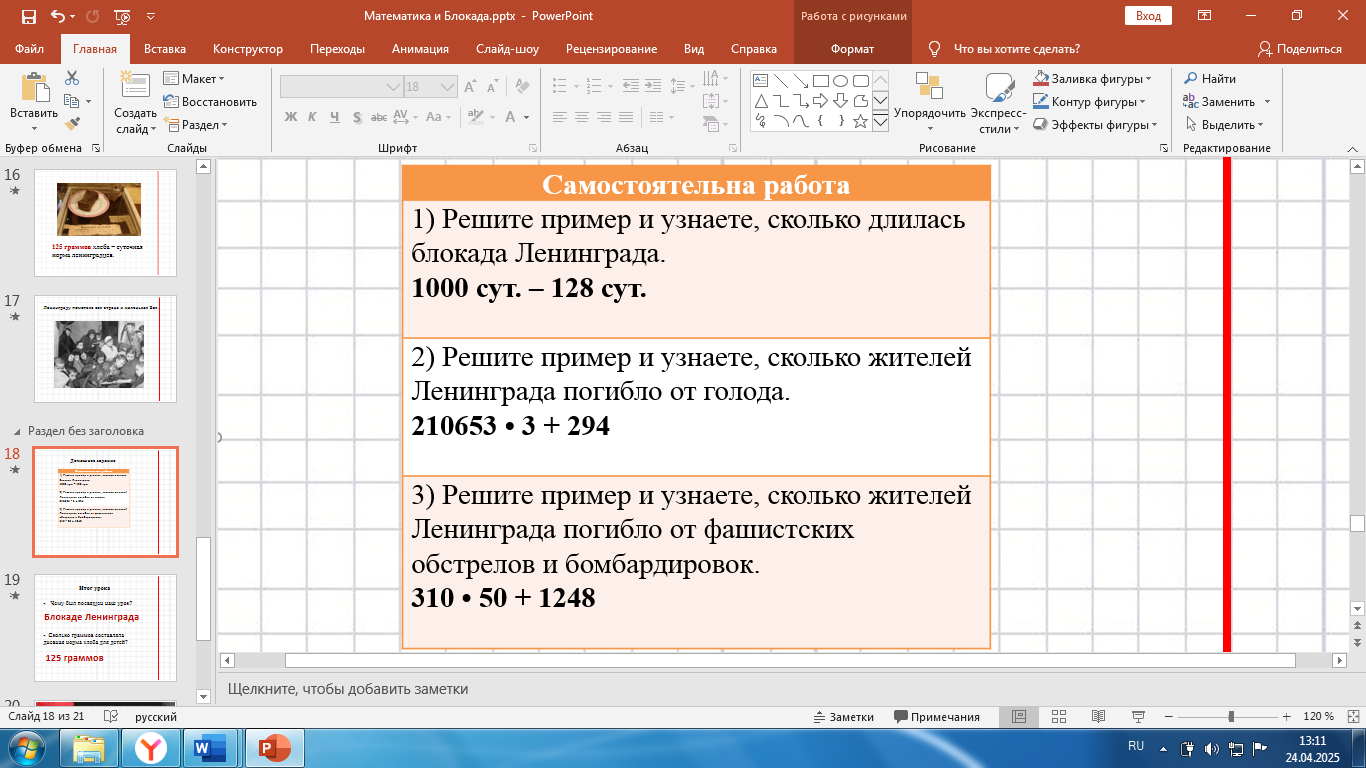Open the Файл tab
This screenshot has width=1366, height=768.
30,49
